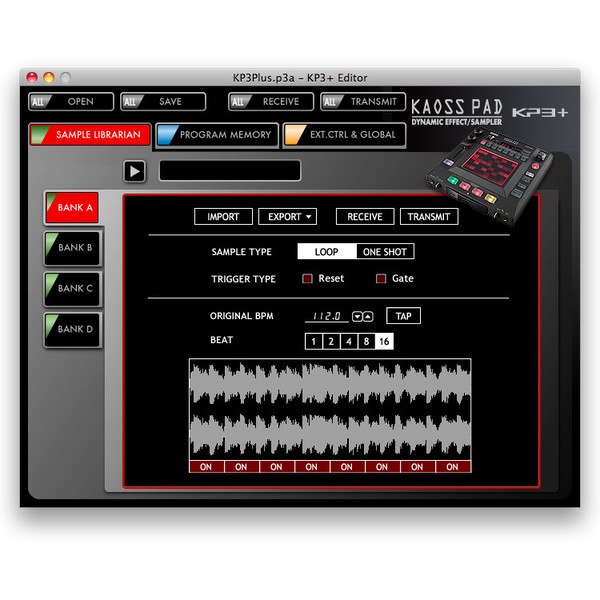The height and width of the screenshot is (600, 600).
Task: Set beat to 8
Action: pyautogui.click(x=366, y=341)
